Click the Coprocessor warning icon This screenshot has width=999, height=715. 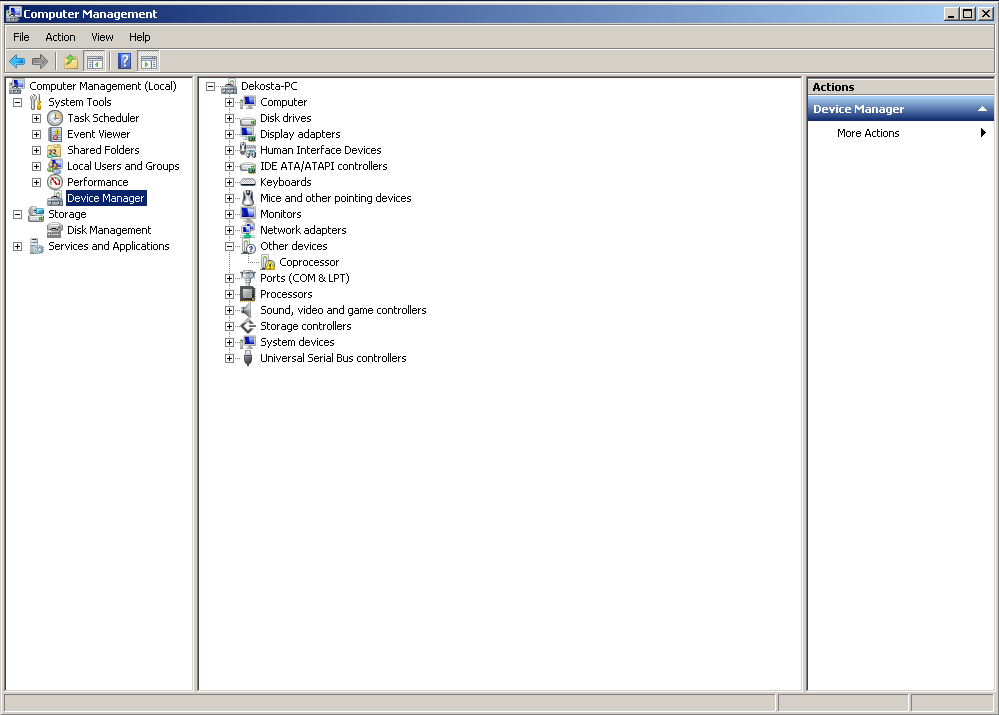click(x=268, y=262)
